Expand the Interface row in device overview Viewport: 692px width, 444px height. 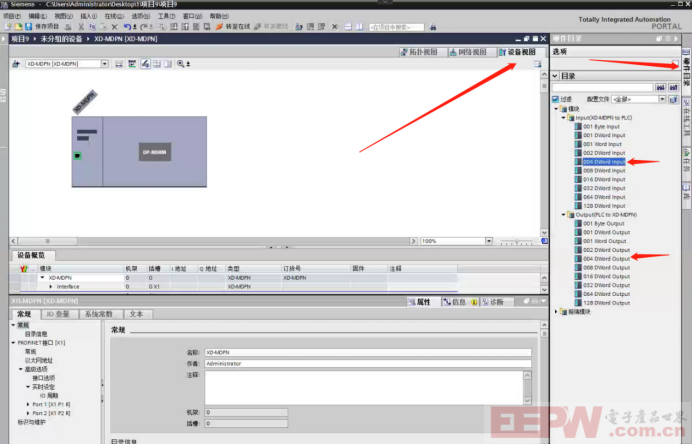pos(51,286)
